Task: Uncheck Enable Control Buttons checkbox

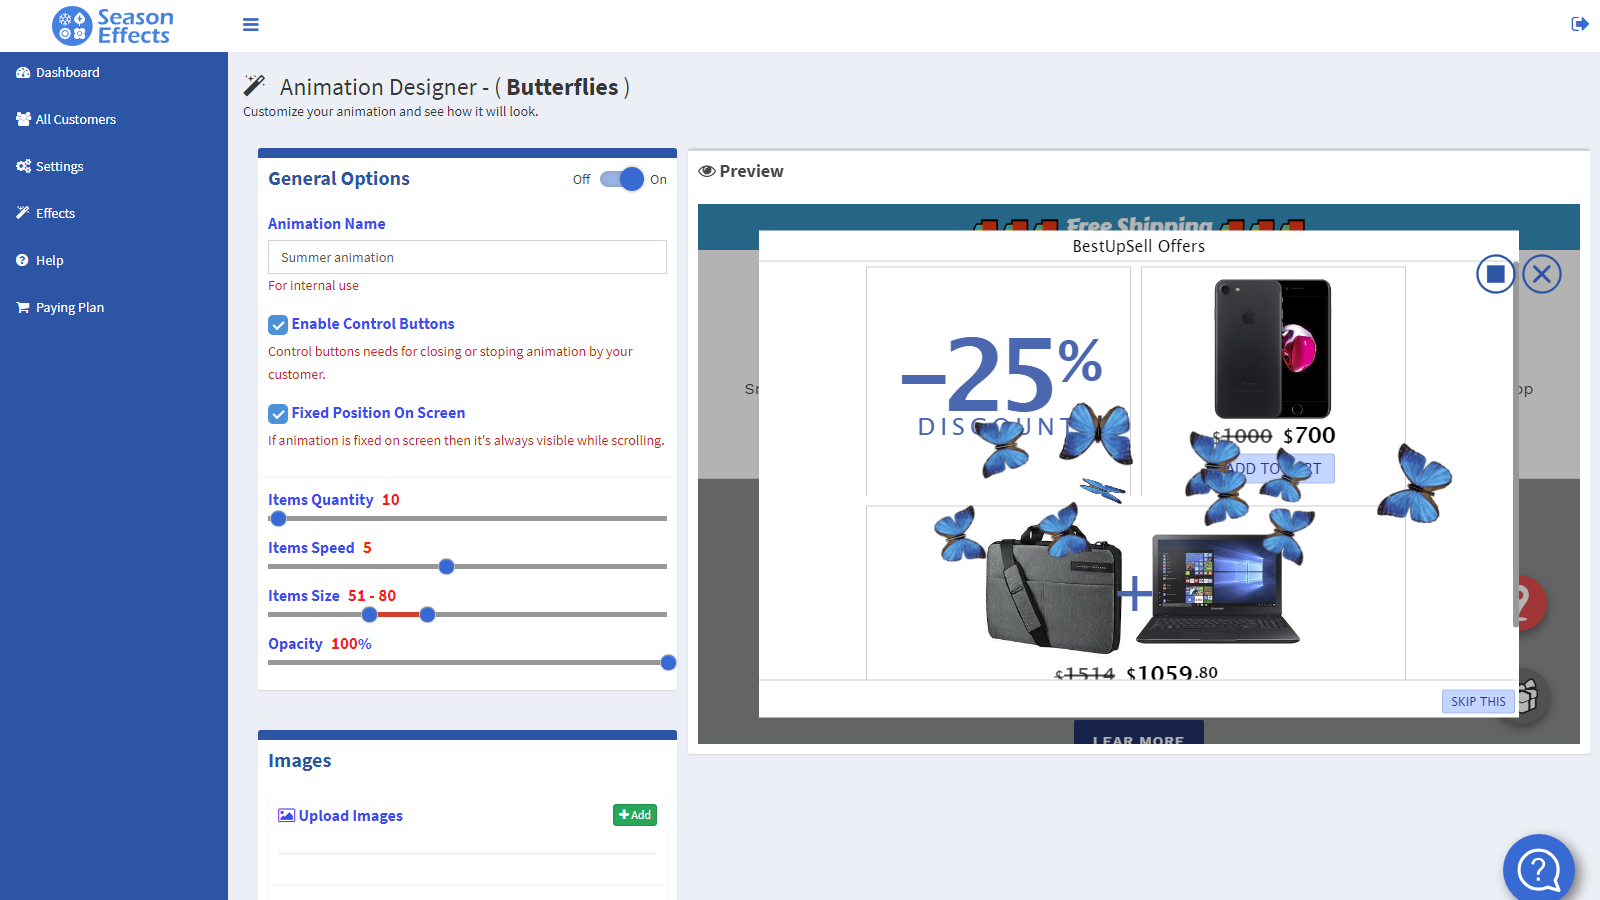Action: coord(278,325)
